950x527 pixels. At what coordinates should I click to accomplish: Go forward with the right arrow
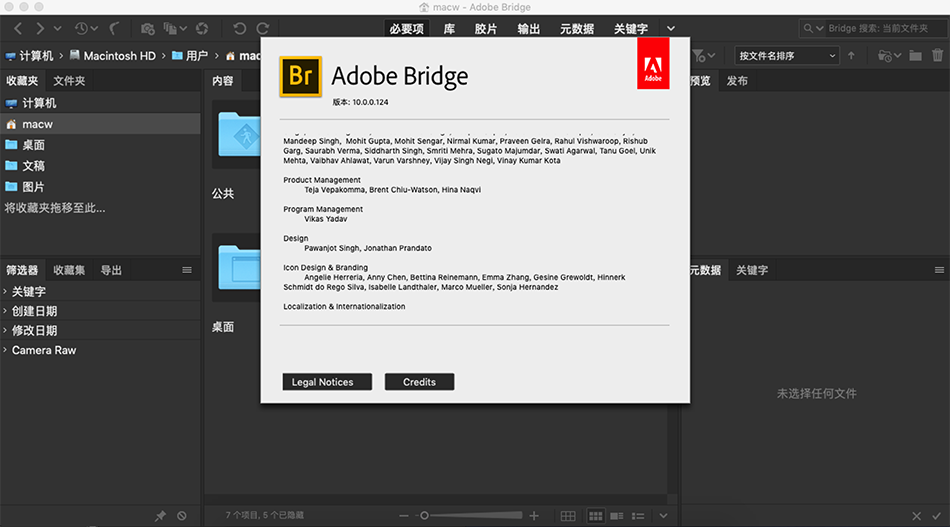point(39,28)
